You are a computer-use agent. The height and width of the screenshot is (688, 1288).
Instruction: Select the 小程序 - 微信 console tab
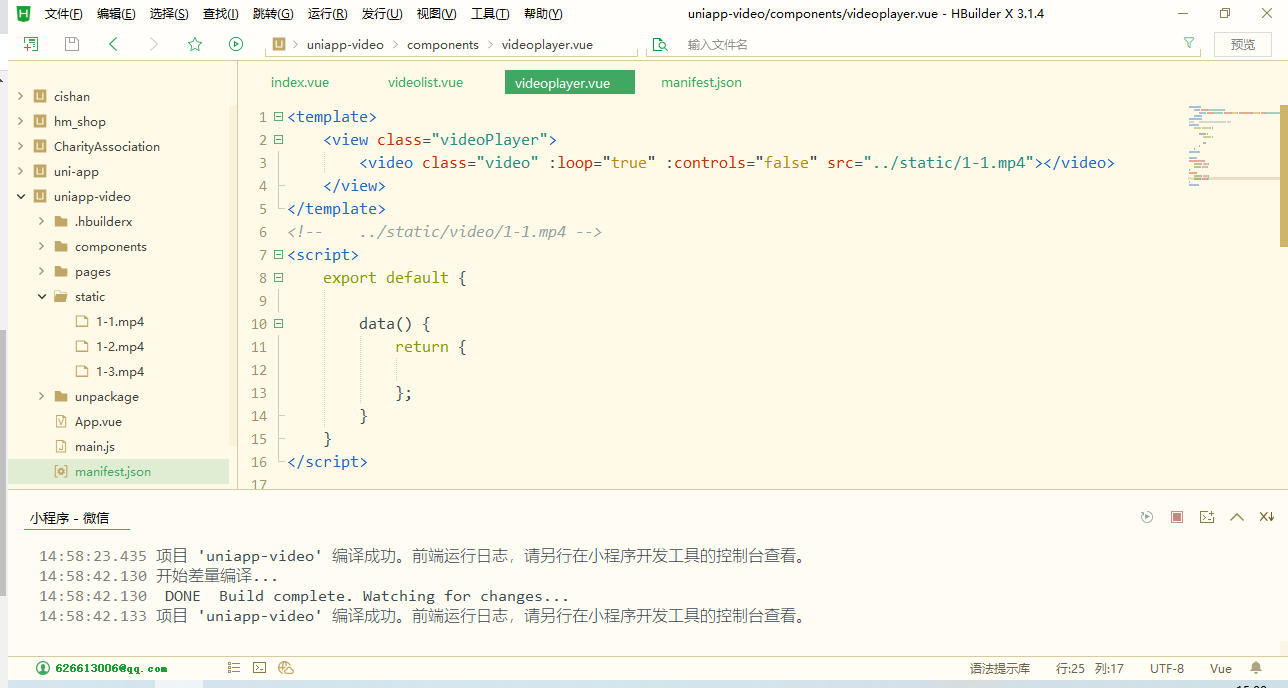[69, 518]
